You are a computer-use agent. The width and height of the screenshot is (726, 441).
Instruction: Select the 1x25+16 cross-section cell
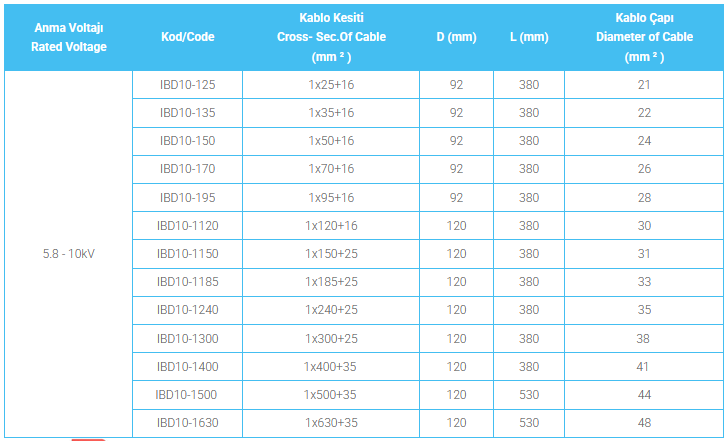(331, 85)
